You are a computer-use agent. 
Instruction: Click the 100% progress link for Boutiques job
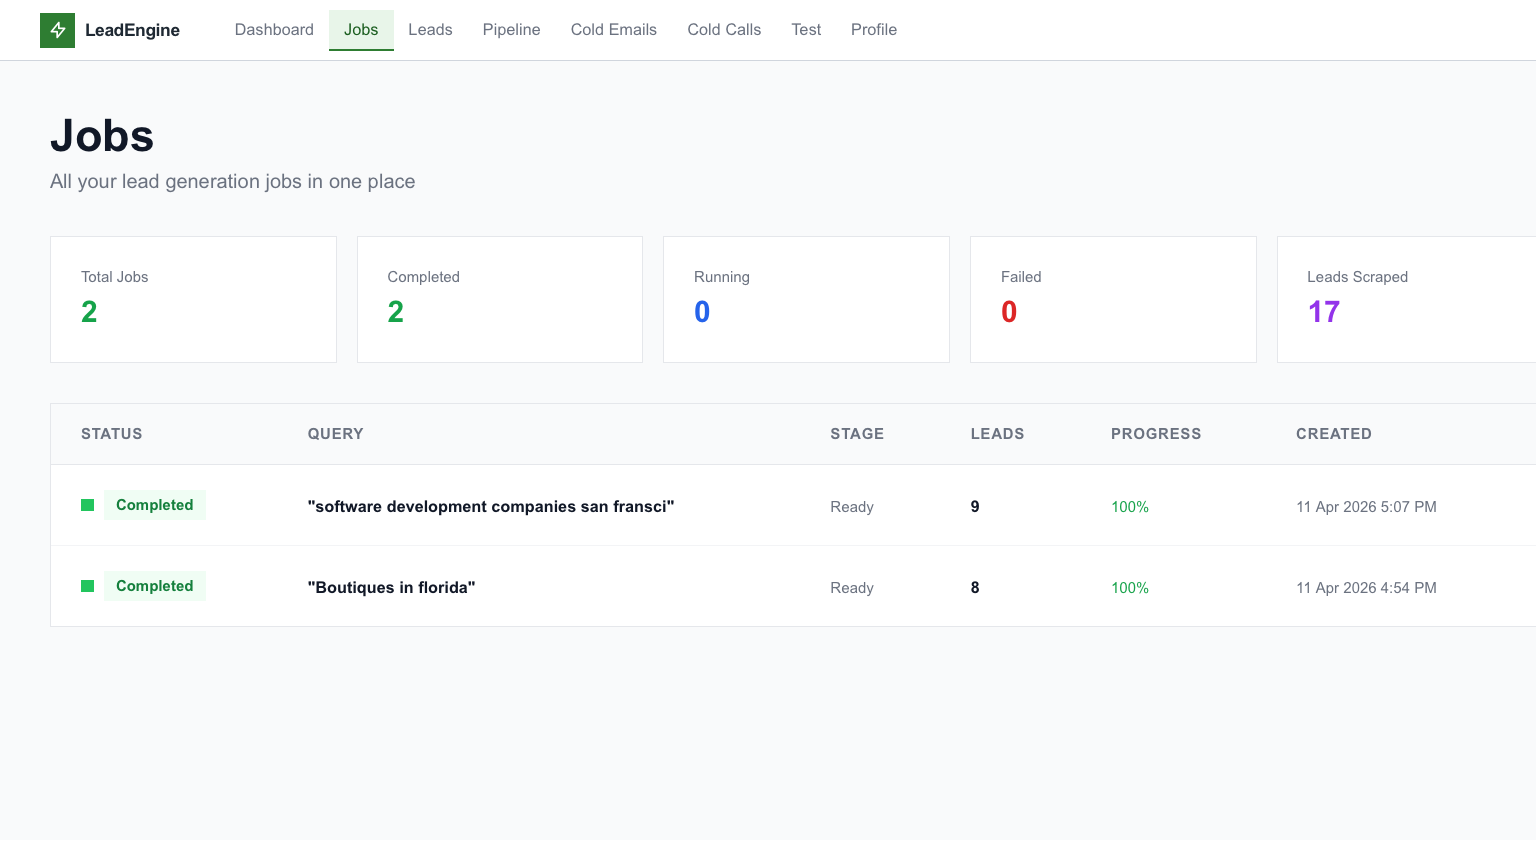tap(1130, 588)
